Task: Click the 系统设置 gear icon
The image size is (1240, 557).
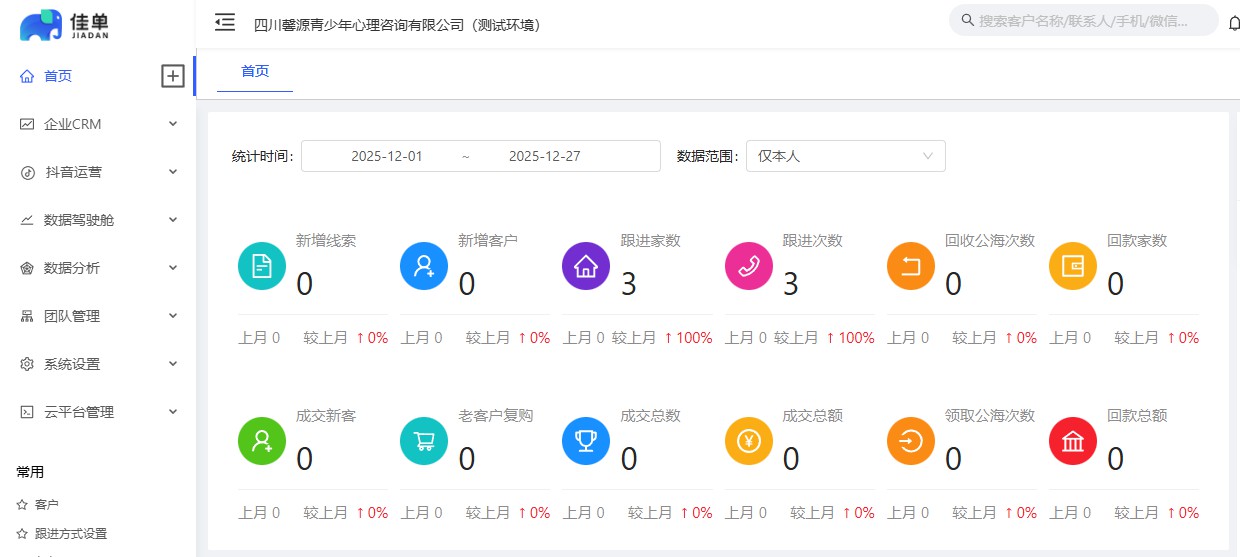Action: (27, 364)
